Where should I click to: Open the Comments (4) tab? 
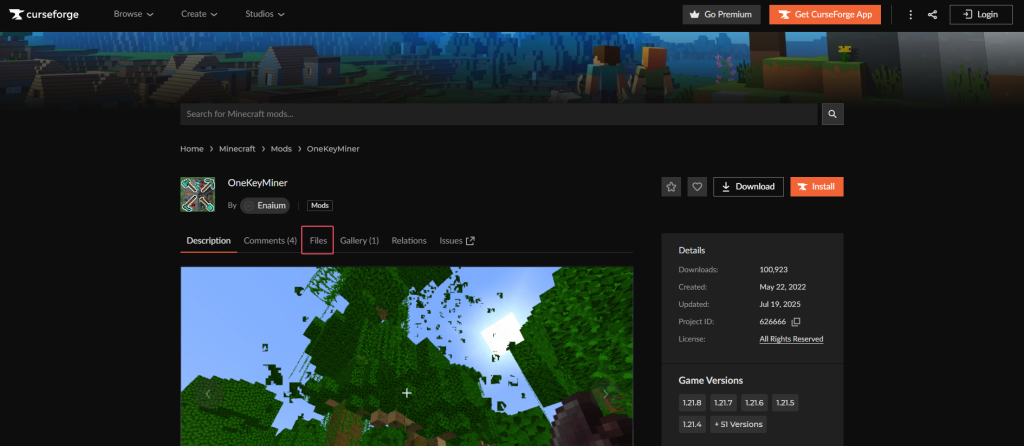coord(270,241)
